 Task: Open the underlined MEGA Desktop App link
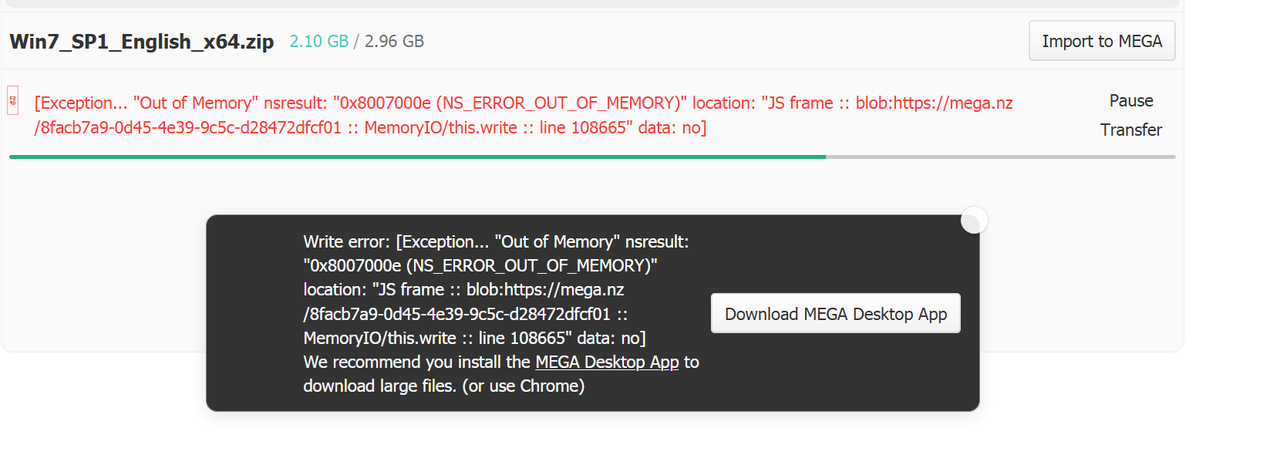click(607, 362)
